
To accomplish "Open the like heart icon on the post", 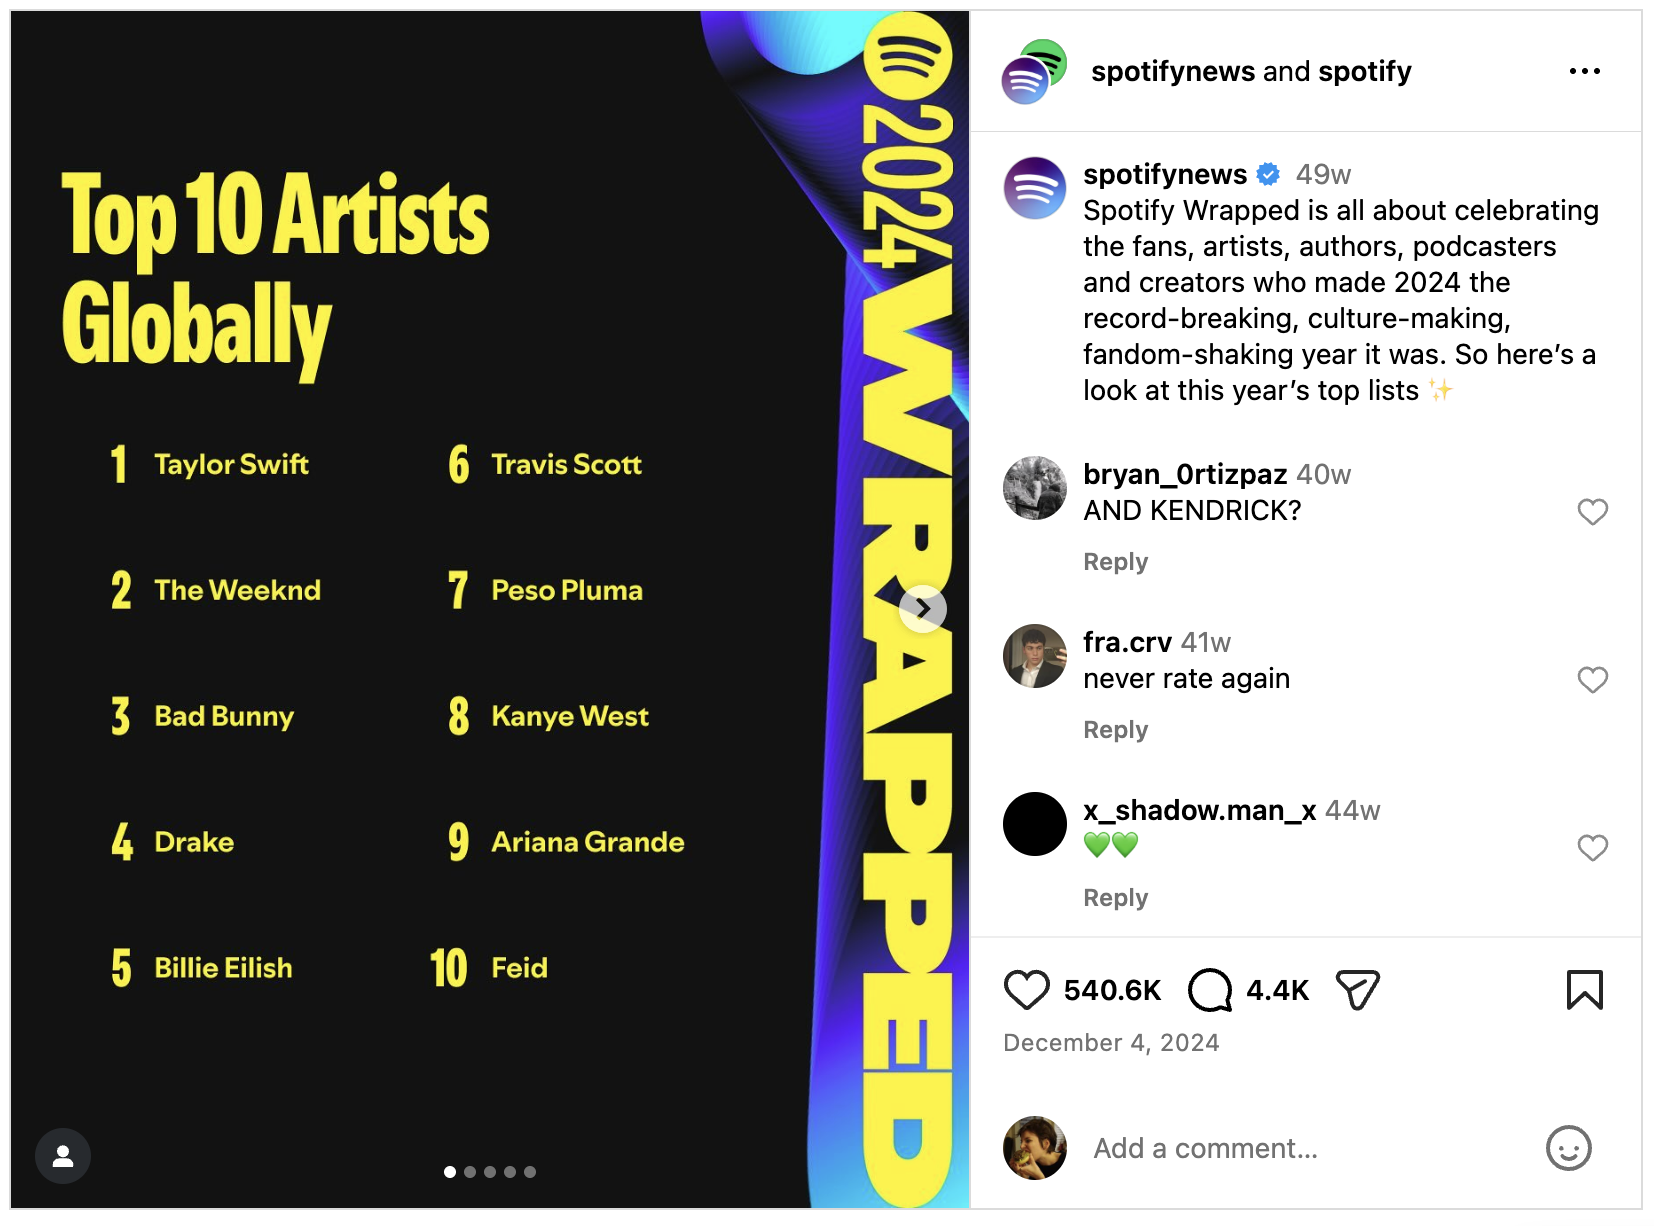I will click(x=1027, y=990).
